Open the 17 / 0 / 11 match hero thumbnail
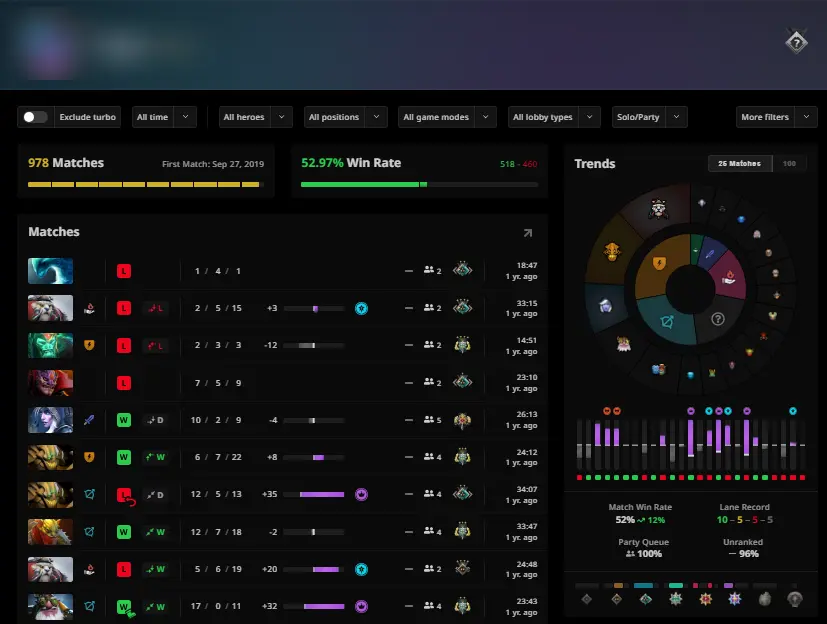This screenshot has height=624, width=827. 50,607
